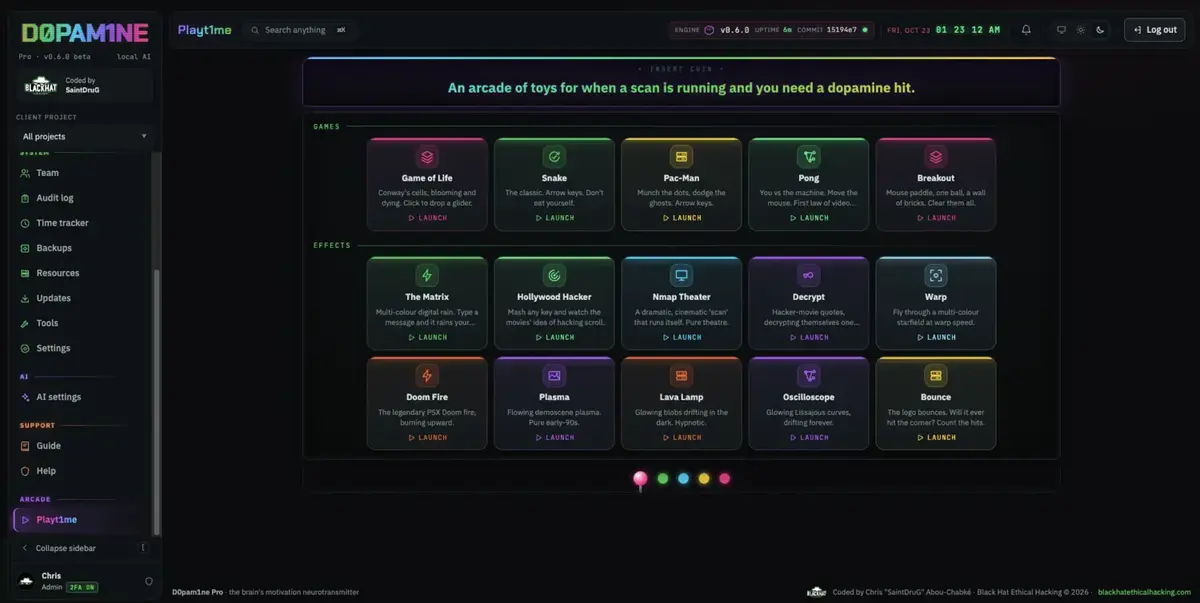This screenshot has height=603, width=1200.
Task: Switch to system theme monitor icon
Action: (1062, 30)
